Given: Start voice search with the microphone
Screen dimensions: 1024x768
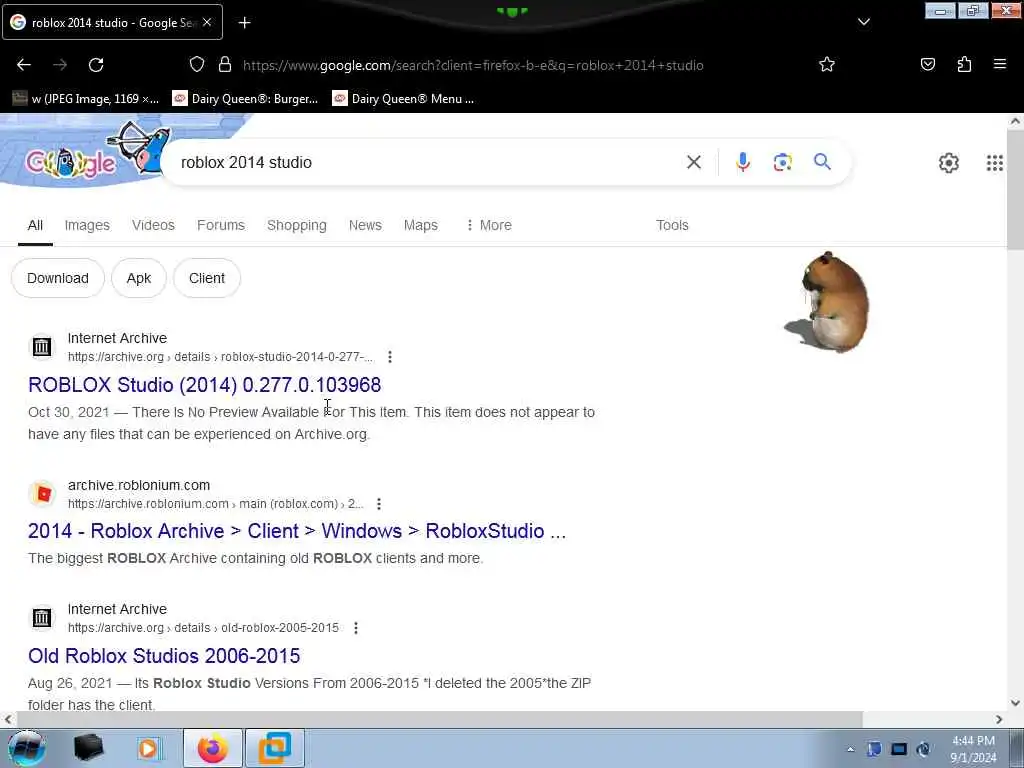Looking at the screenshot, I should pyautogui.click(x=743, y=162).
